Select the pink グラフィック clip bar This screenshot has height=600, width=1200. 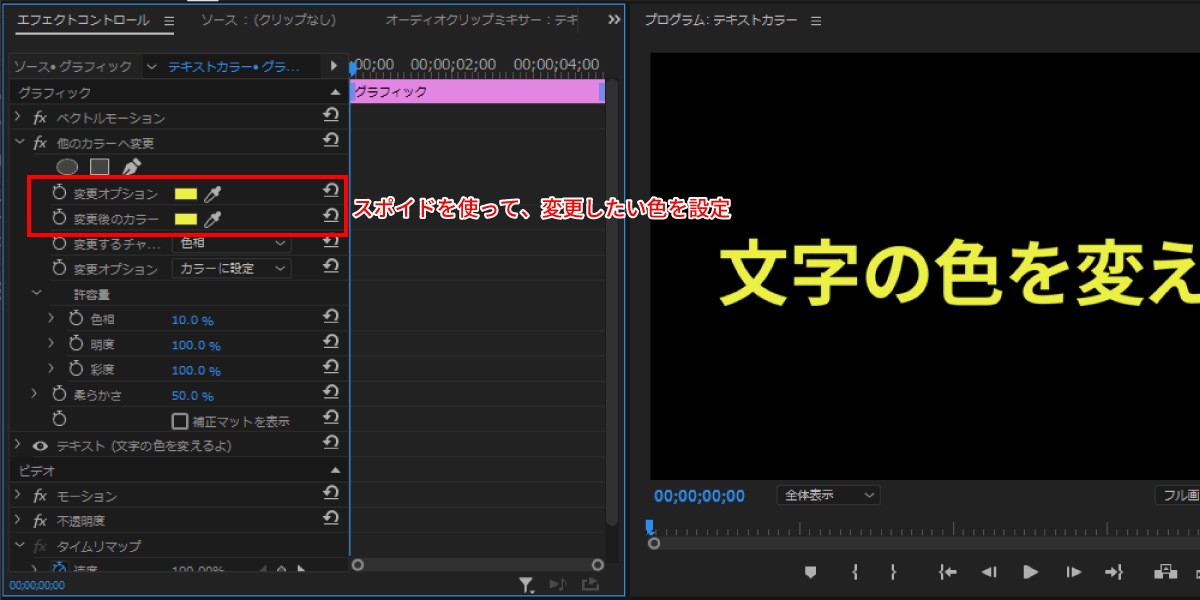pyautogui.click(x=476, y=91)
